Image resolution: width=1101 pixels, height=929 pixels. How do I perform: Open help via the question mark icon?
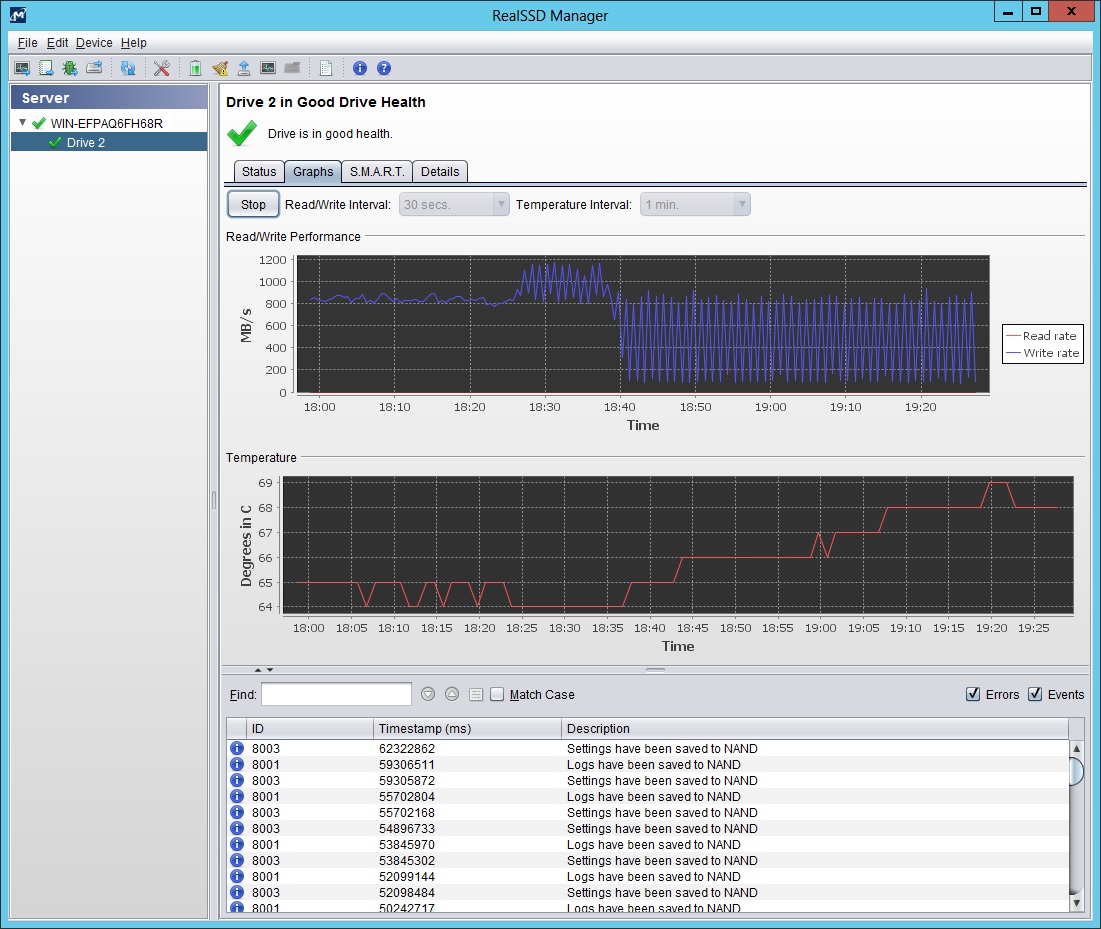(383, 68)
